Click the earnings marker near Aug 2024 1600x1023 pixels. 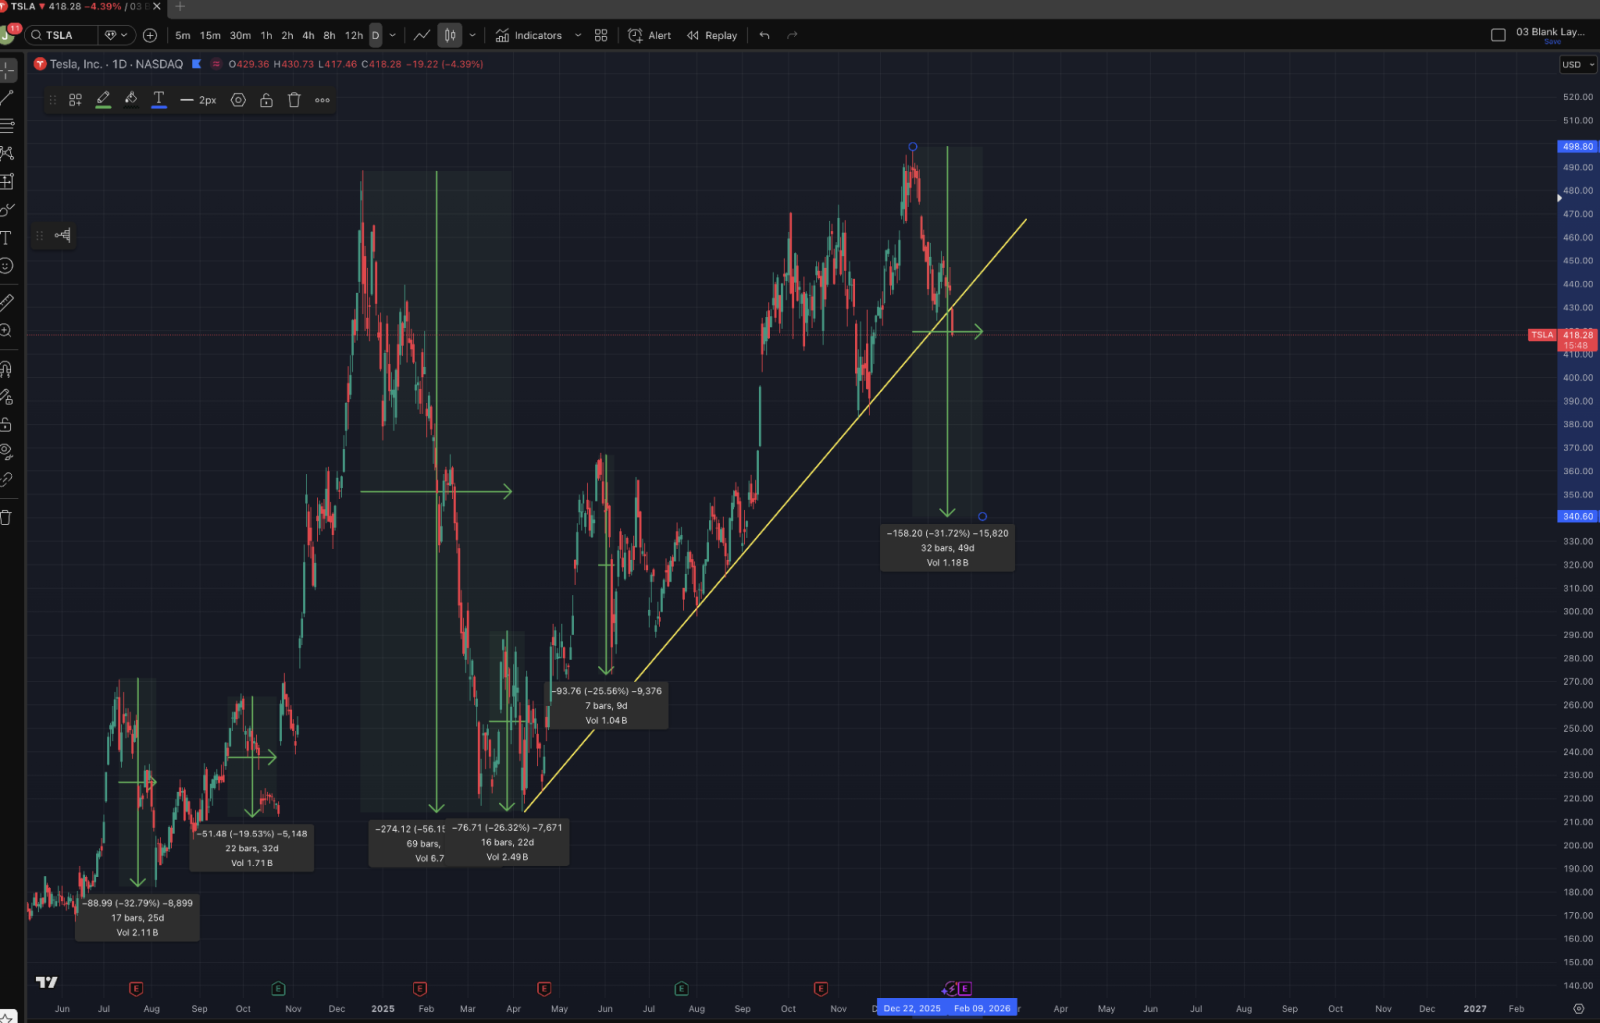click(136, 989)
